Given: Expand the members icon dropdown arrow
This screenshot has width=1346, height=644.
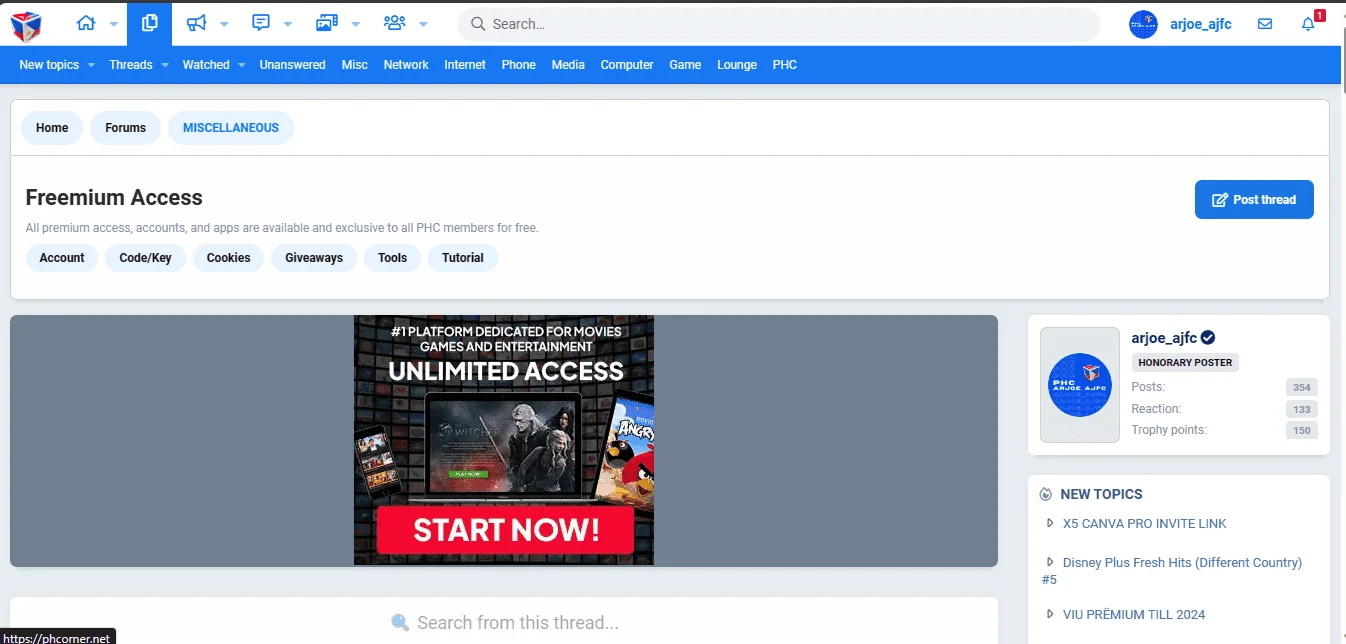Looking at the screenshot, I should click(424, 24).
